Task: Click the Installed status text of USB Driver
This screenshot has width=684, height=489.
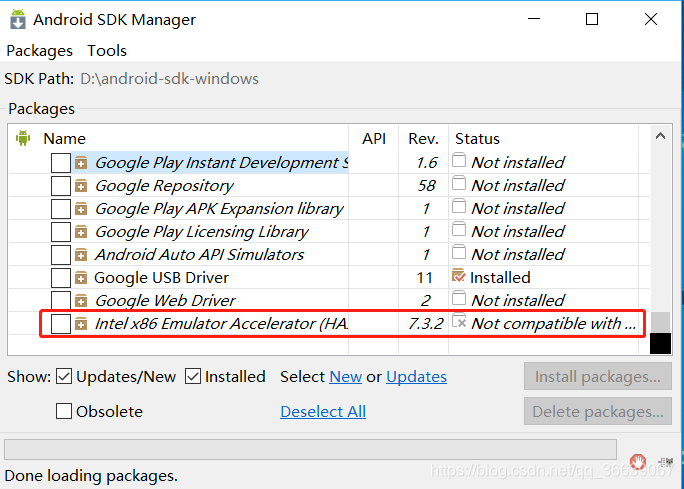Action: pos(500,278)
